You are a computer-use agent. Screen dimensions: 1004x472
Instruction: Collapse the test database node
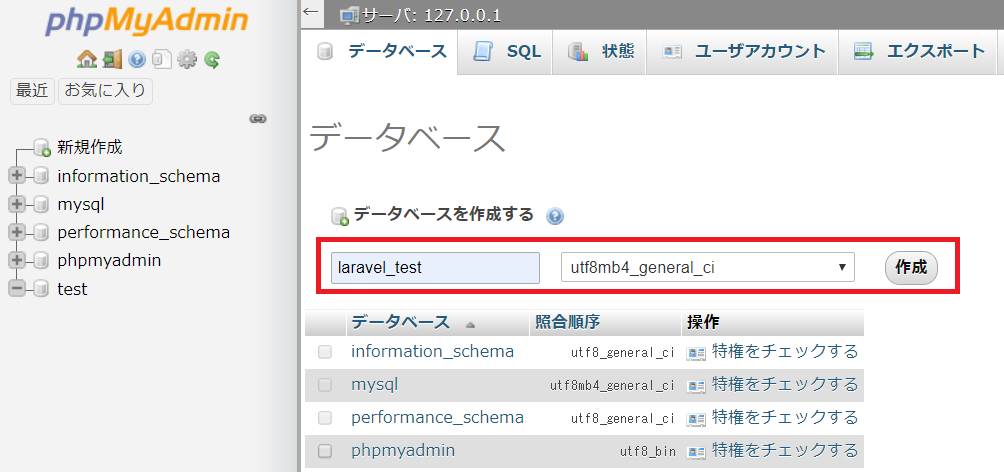click(17, 289)
